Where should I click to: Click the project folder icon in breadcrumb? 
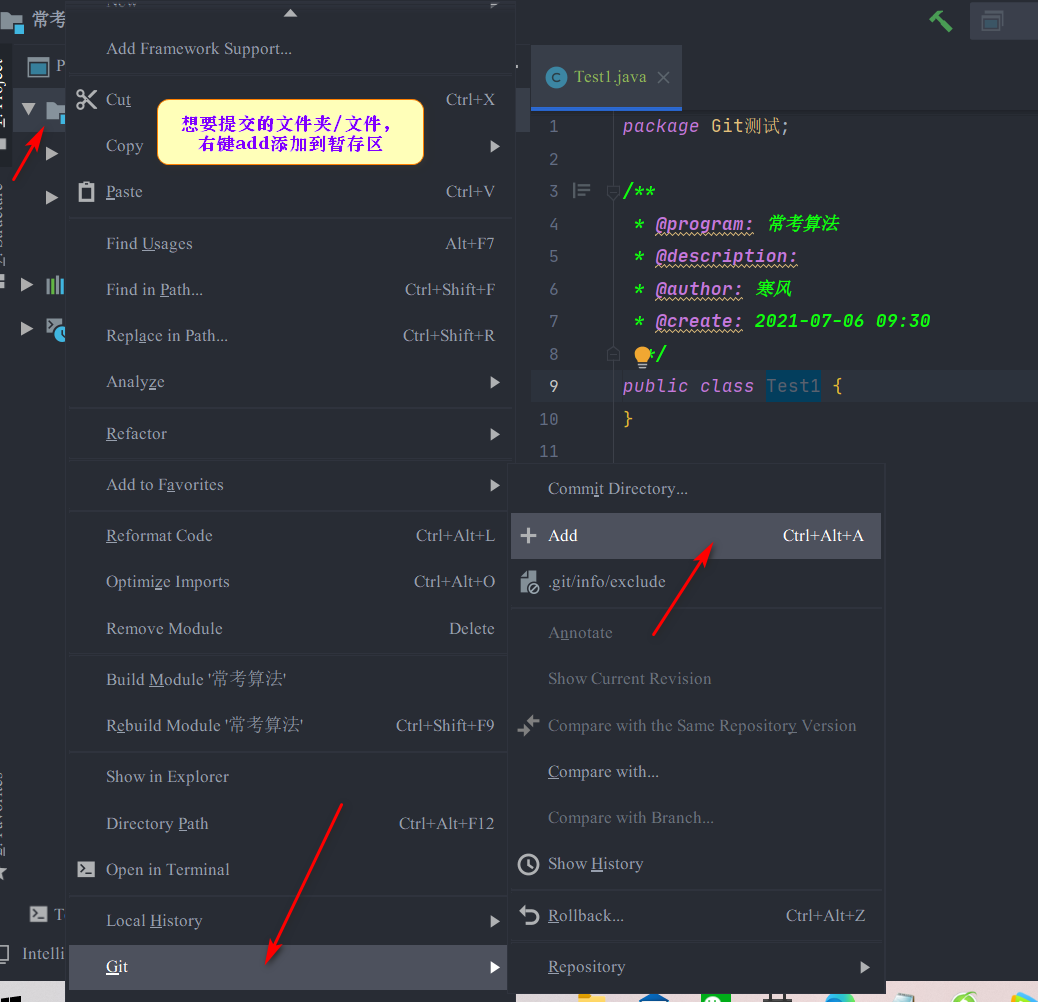click(12, 21)
